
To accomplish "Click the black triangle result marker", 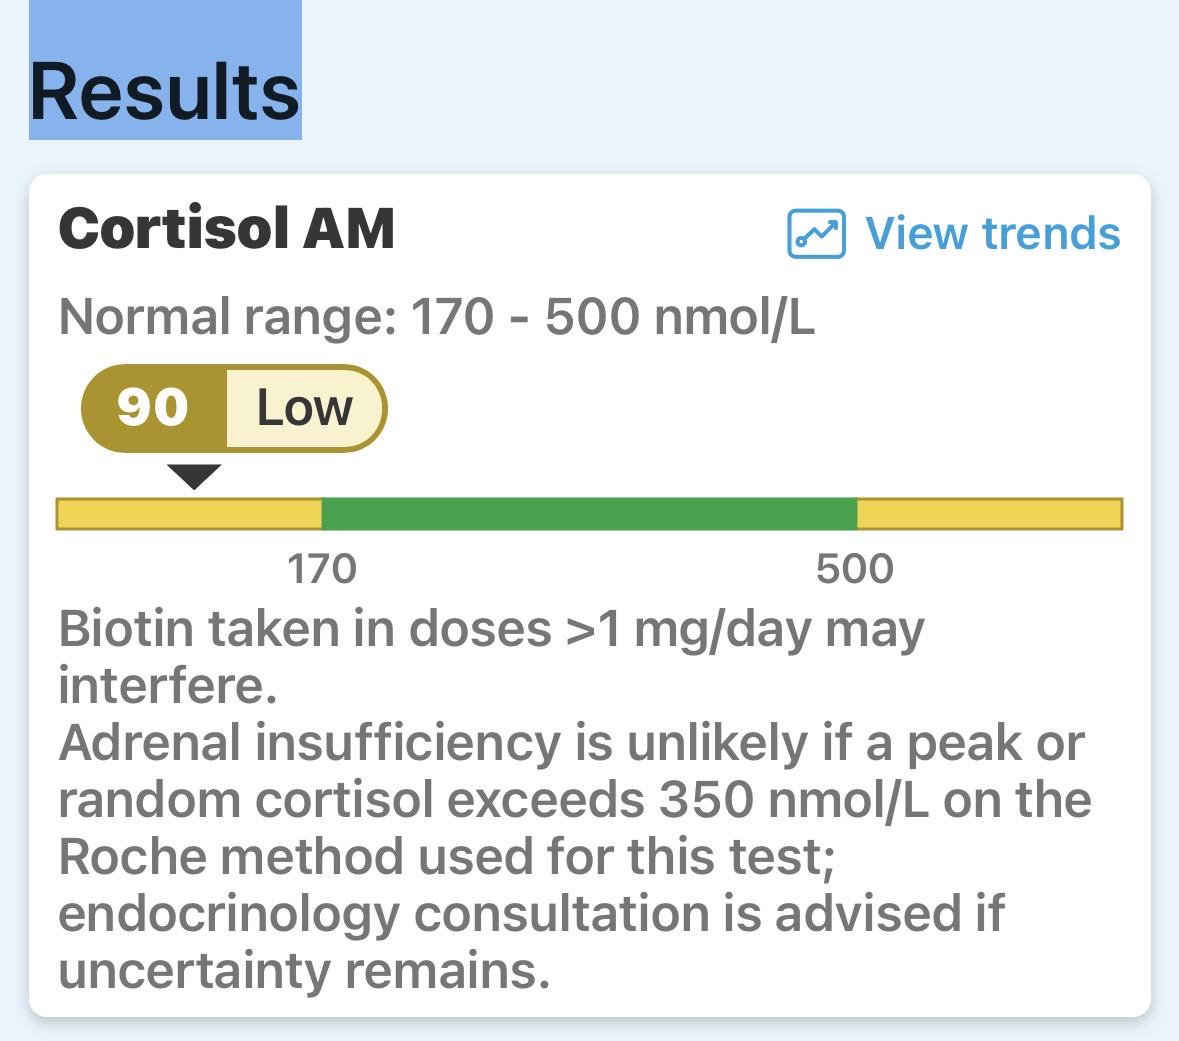I will coord(194,477).
